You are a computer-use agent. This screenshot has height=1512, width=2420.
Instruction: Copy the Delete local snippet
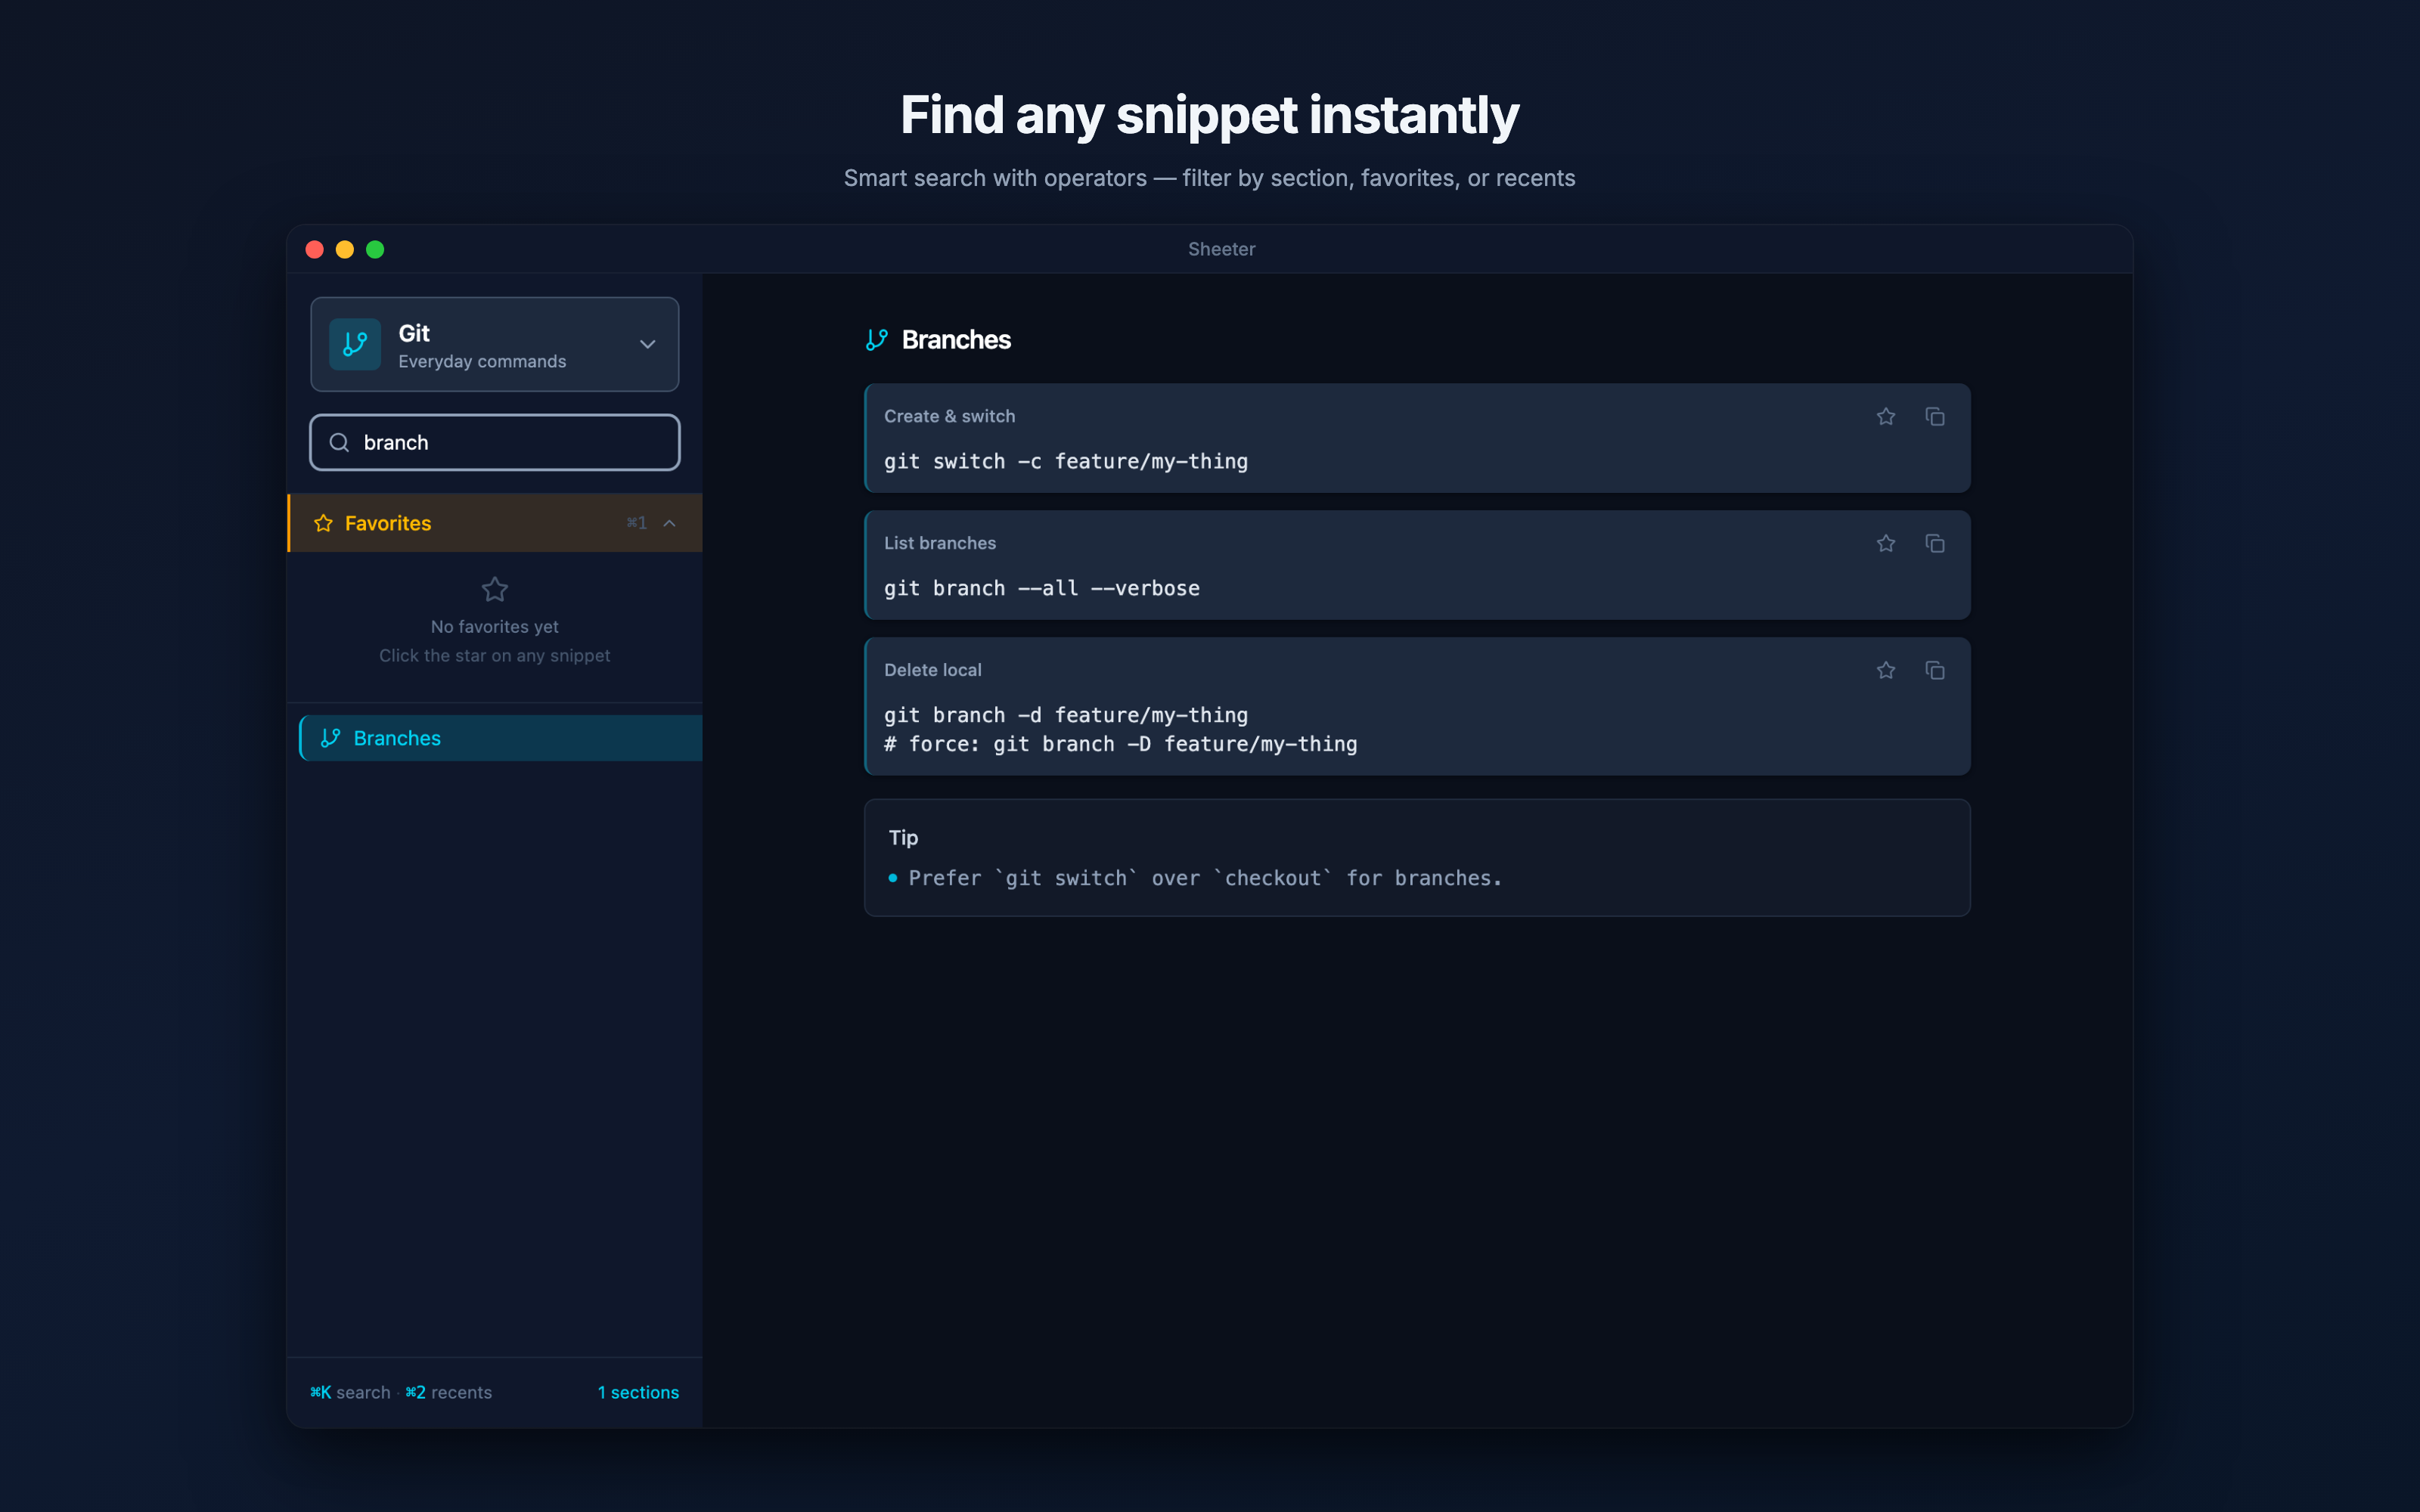pos(1934,670)
